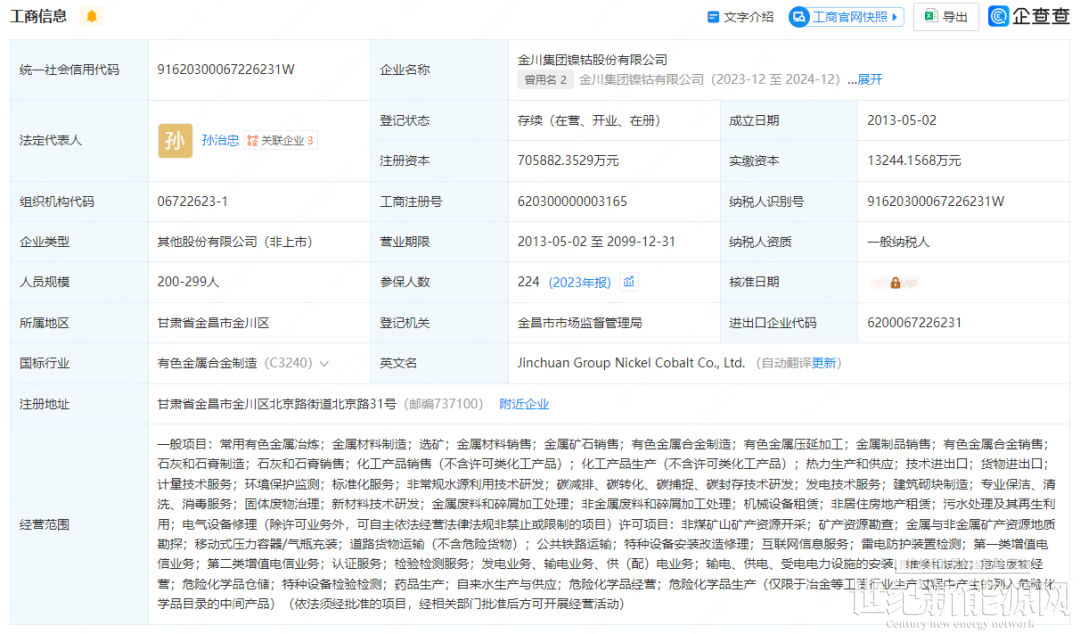Screen dimensions: 1080x634
Task: Select company name 金川集团镍钴股份有限公司
Action: 592,60
